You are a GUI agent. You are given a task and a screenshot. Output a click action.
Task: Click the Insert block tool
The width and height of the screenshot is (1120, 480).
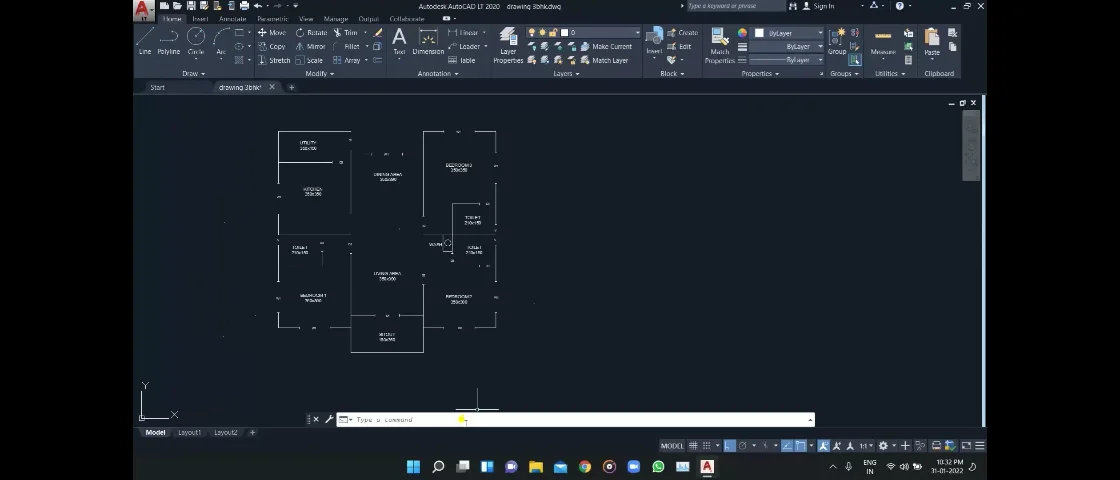(654, 41)
